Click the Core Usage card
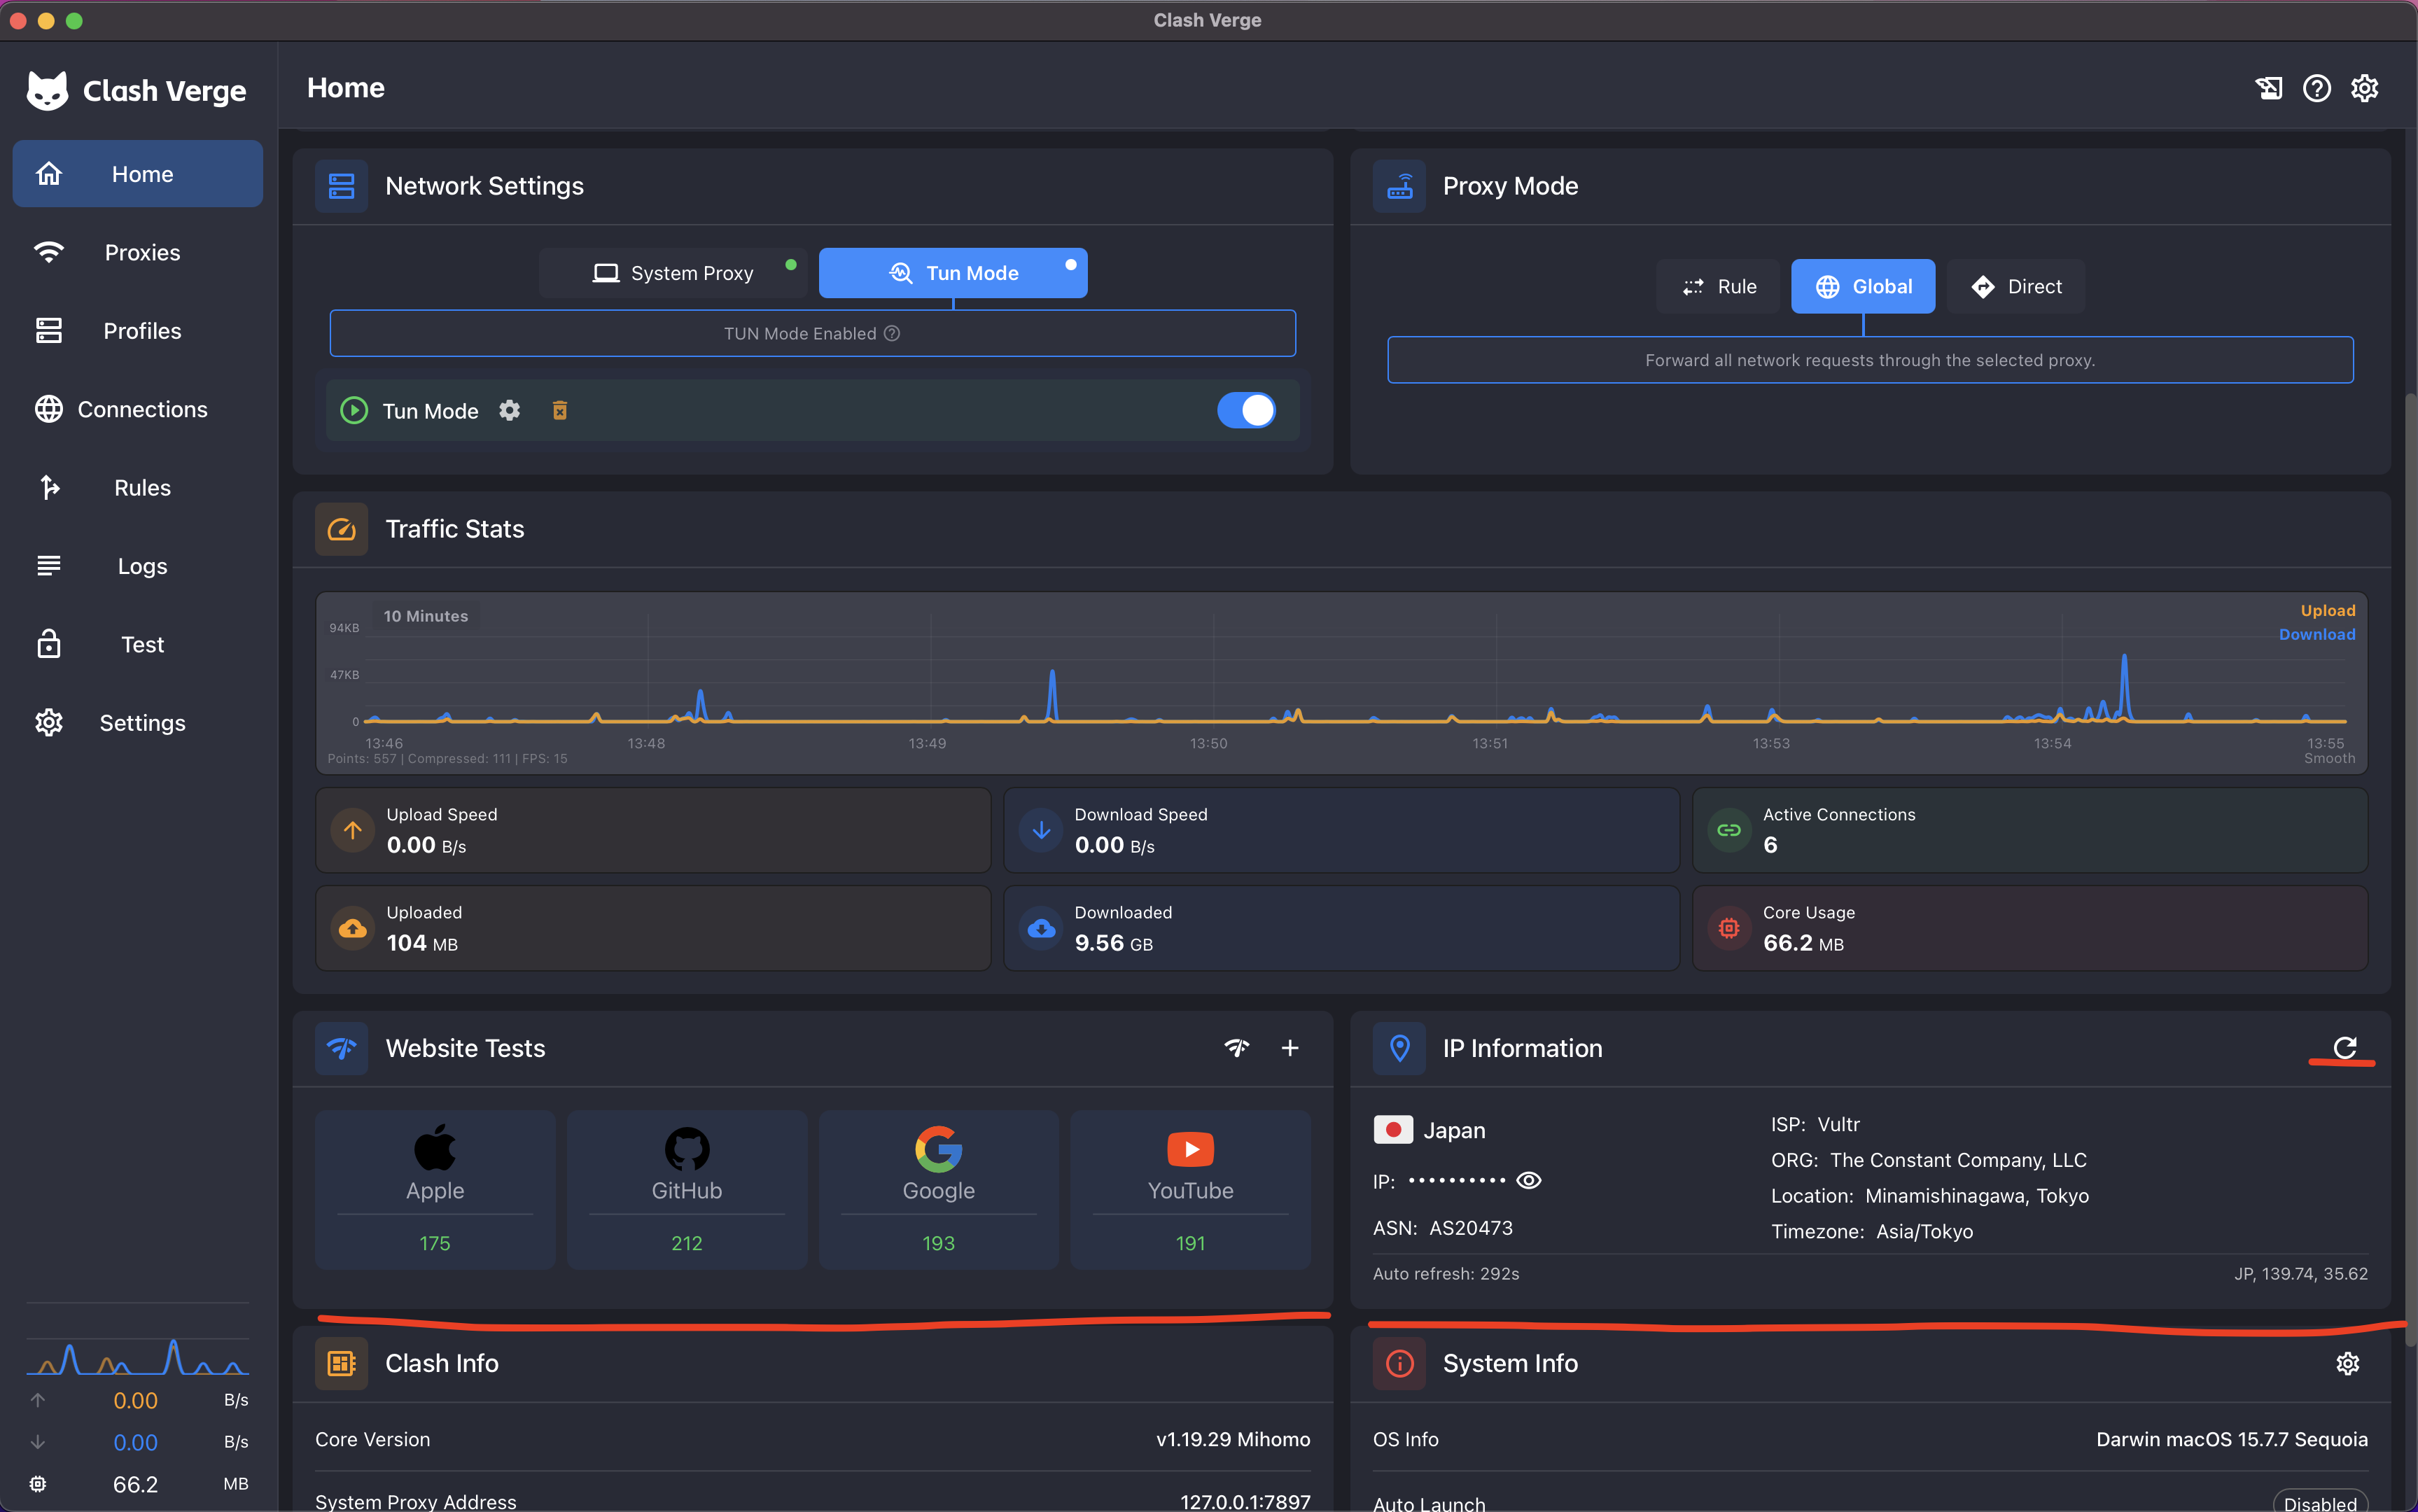The width and height of the screenshot is (2418, 1512). 2030,928
